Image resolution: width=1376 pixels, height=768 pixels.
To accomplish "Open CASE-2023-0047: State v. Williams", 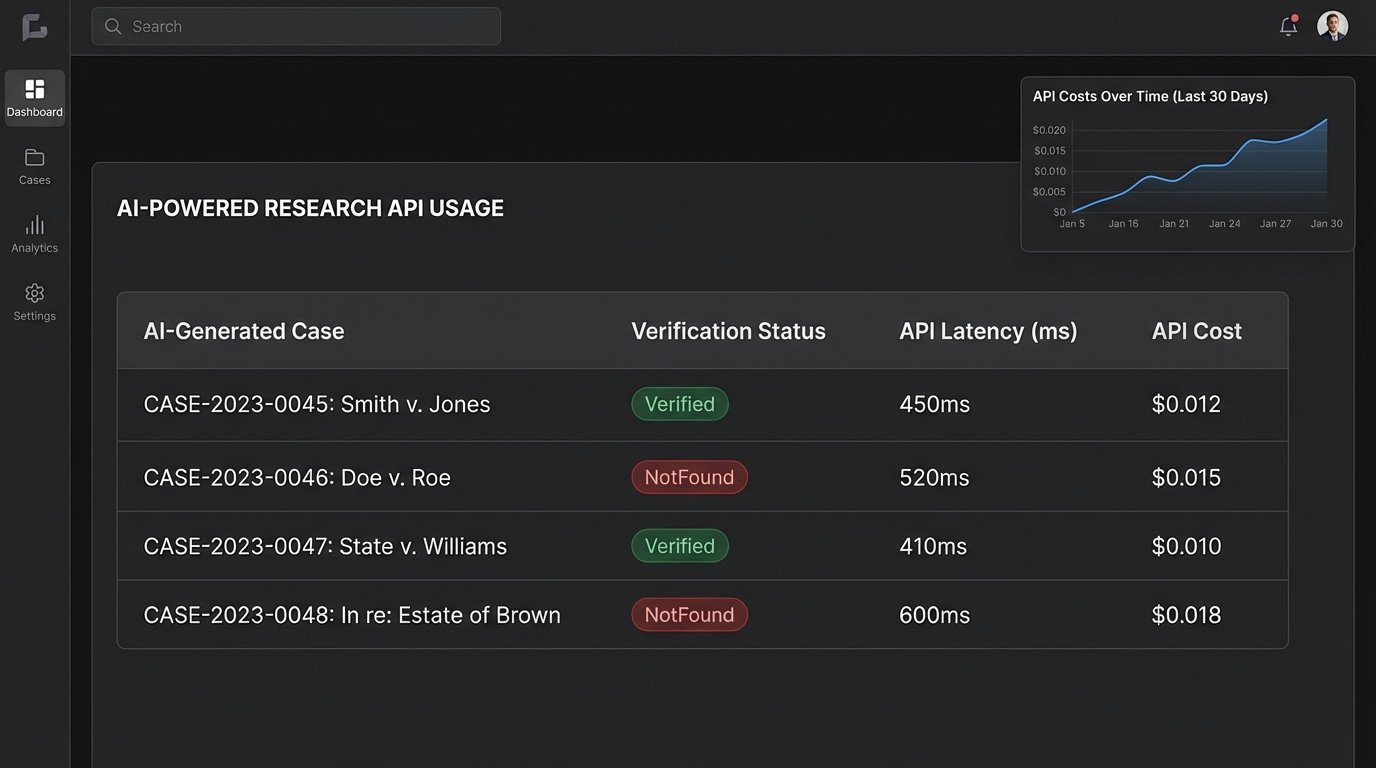I will click(x=325, y=546).
